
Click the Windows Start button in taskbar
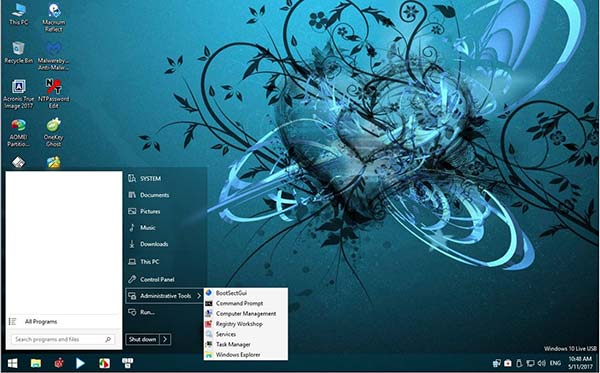click(12, 363)
